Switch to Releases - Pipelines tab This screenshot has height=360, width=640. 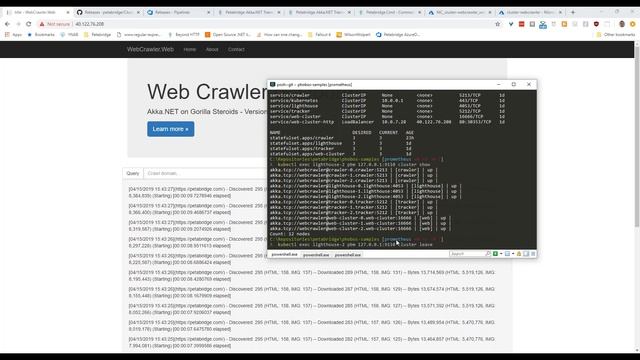point(179,12)
